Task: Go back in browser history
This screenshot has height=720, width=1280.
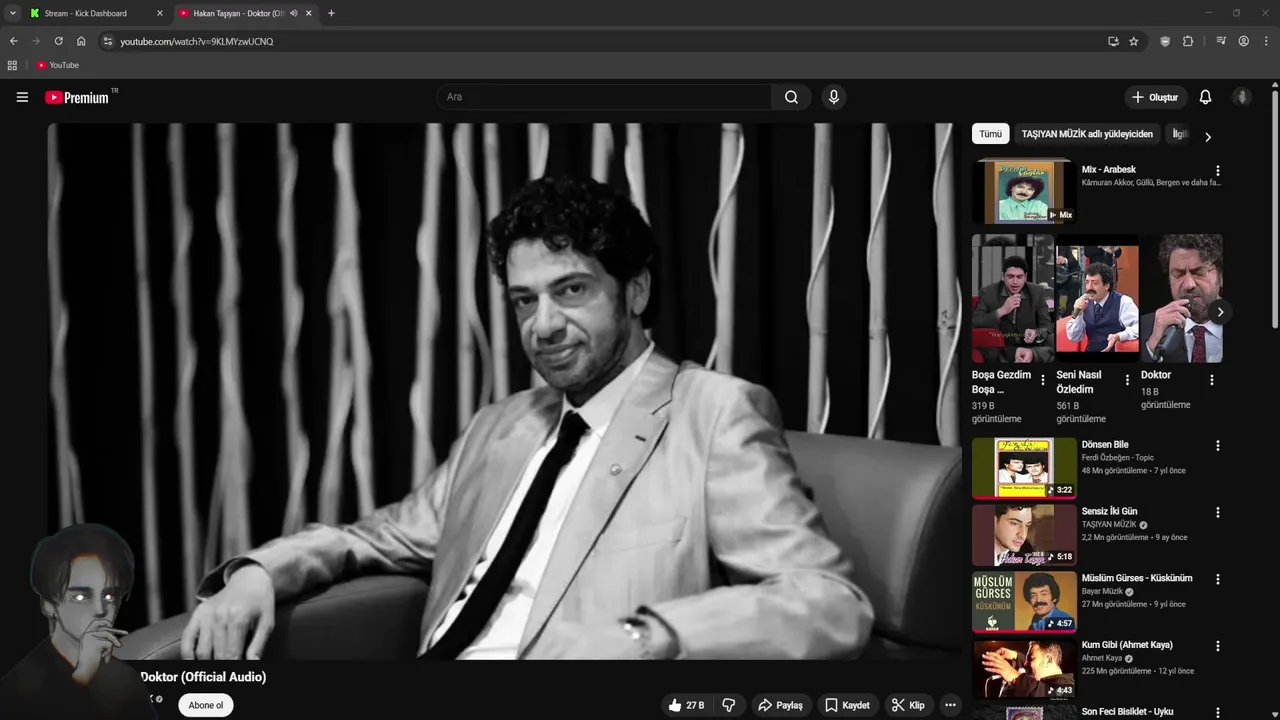Action: coord(13,41)
